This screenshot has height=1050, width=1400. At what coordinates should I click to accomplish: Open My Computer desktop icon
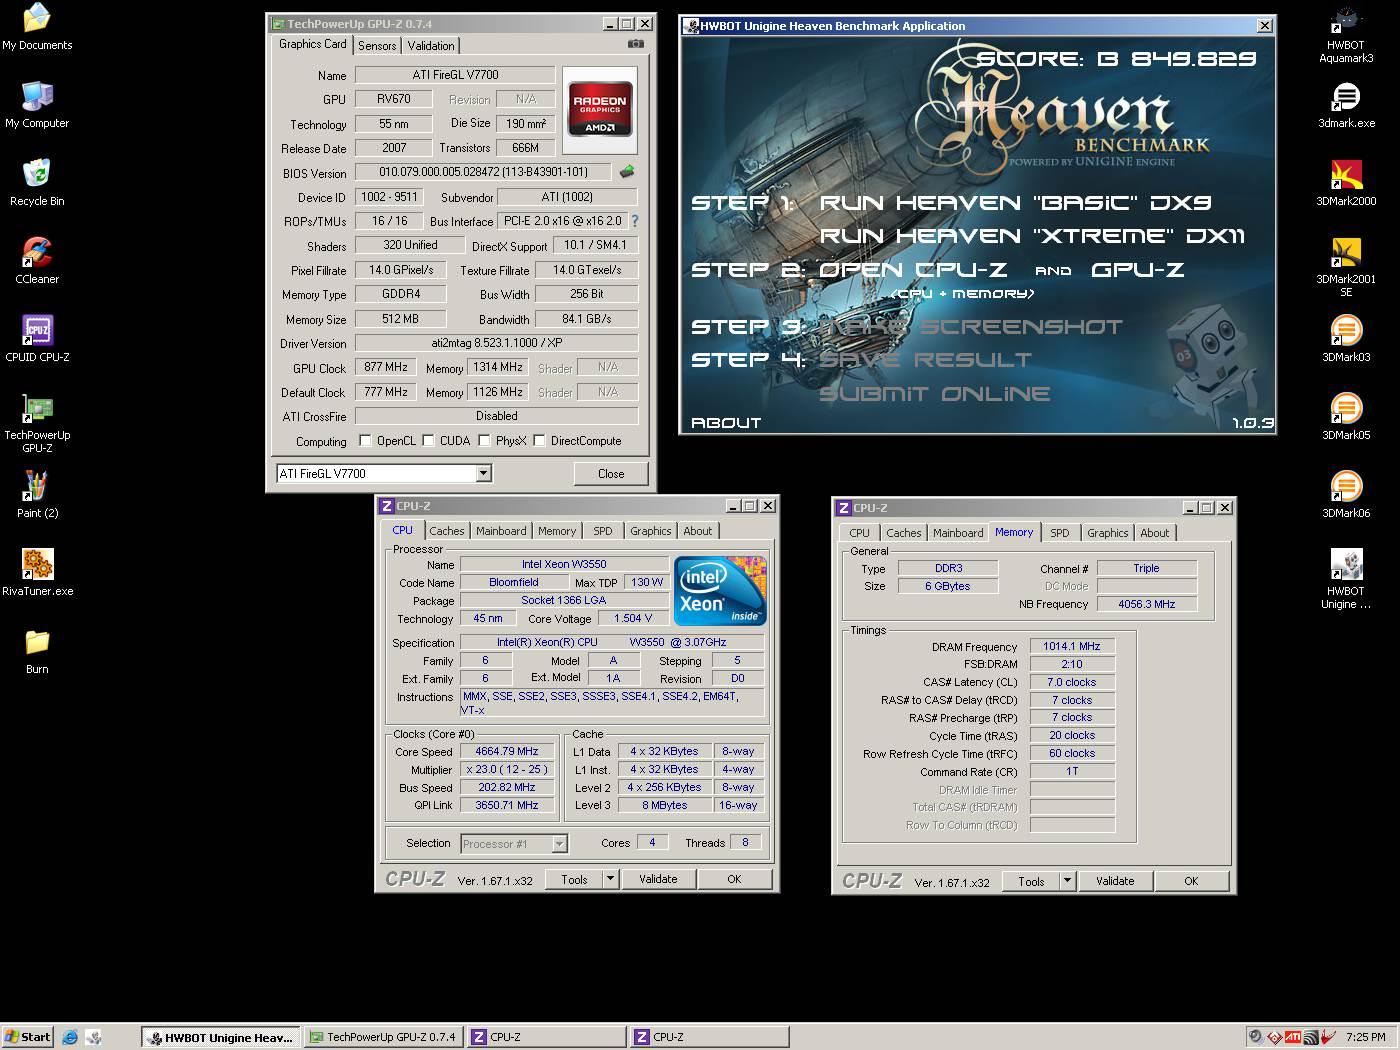37,105
